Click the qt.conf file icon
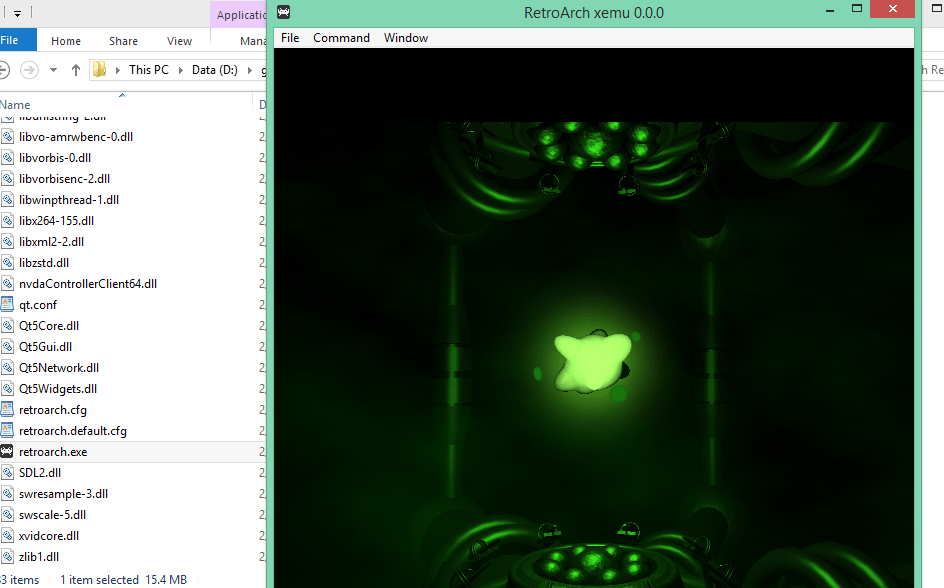The width and height of the screenshot is (944, 588). click(8, 305)
